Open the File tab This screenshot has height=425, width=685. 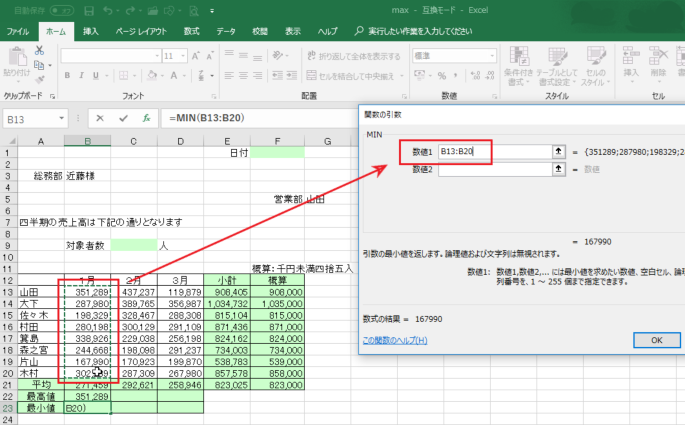17,31
